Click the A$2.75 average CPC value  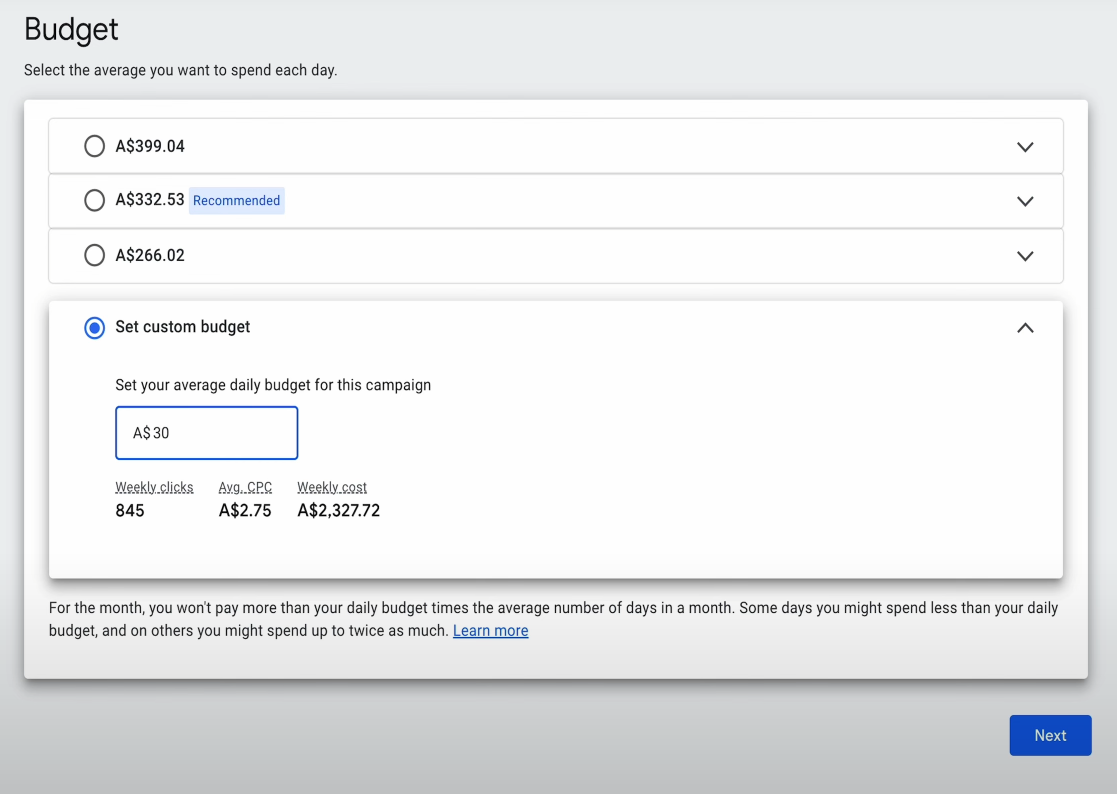tap(244, 510)
